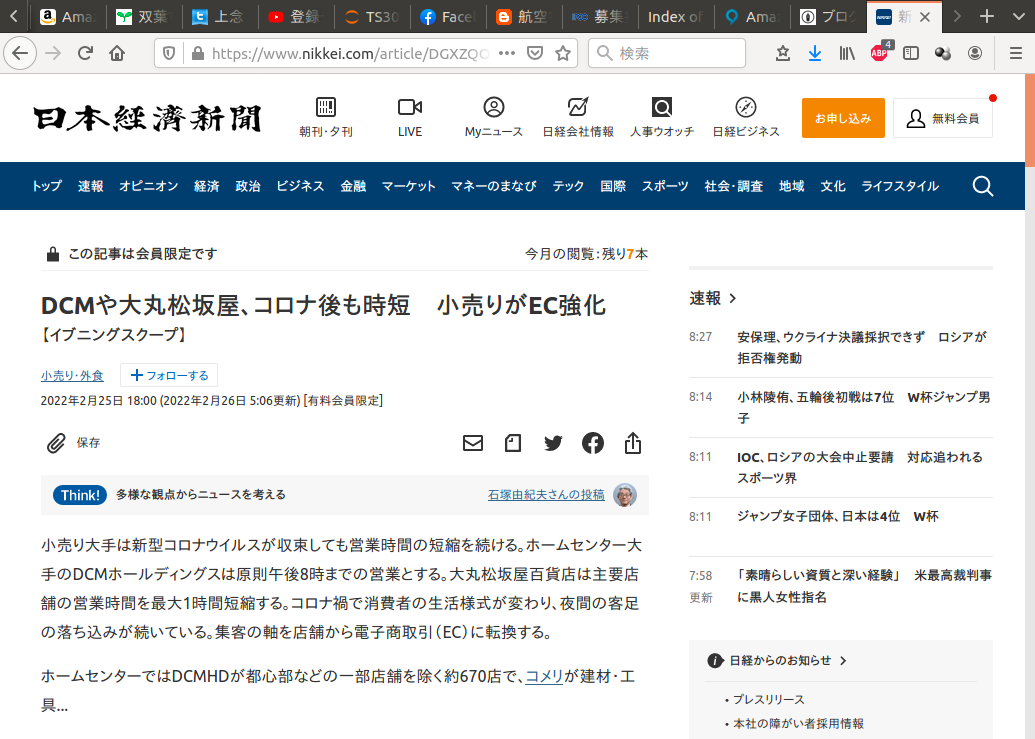Show tabs to the right with the scroll arrow
This screenshot has height=739, width=1035.
(x=956, y=16)
